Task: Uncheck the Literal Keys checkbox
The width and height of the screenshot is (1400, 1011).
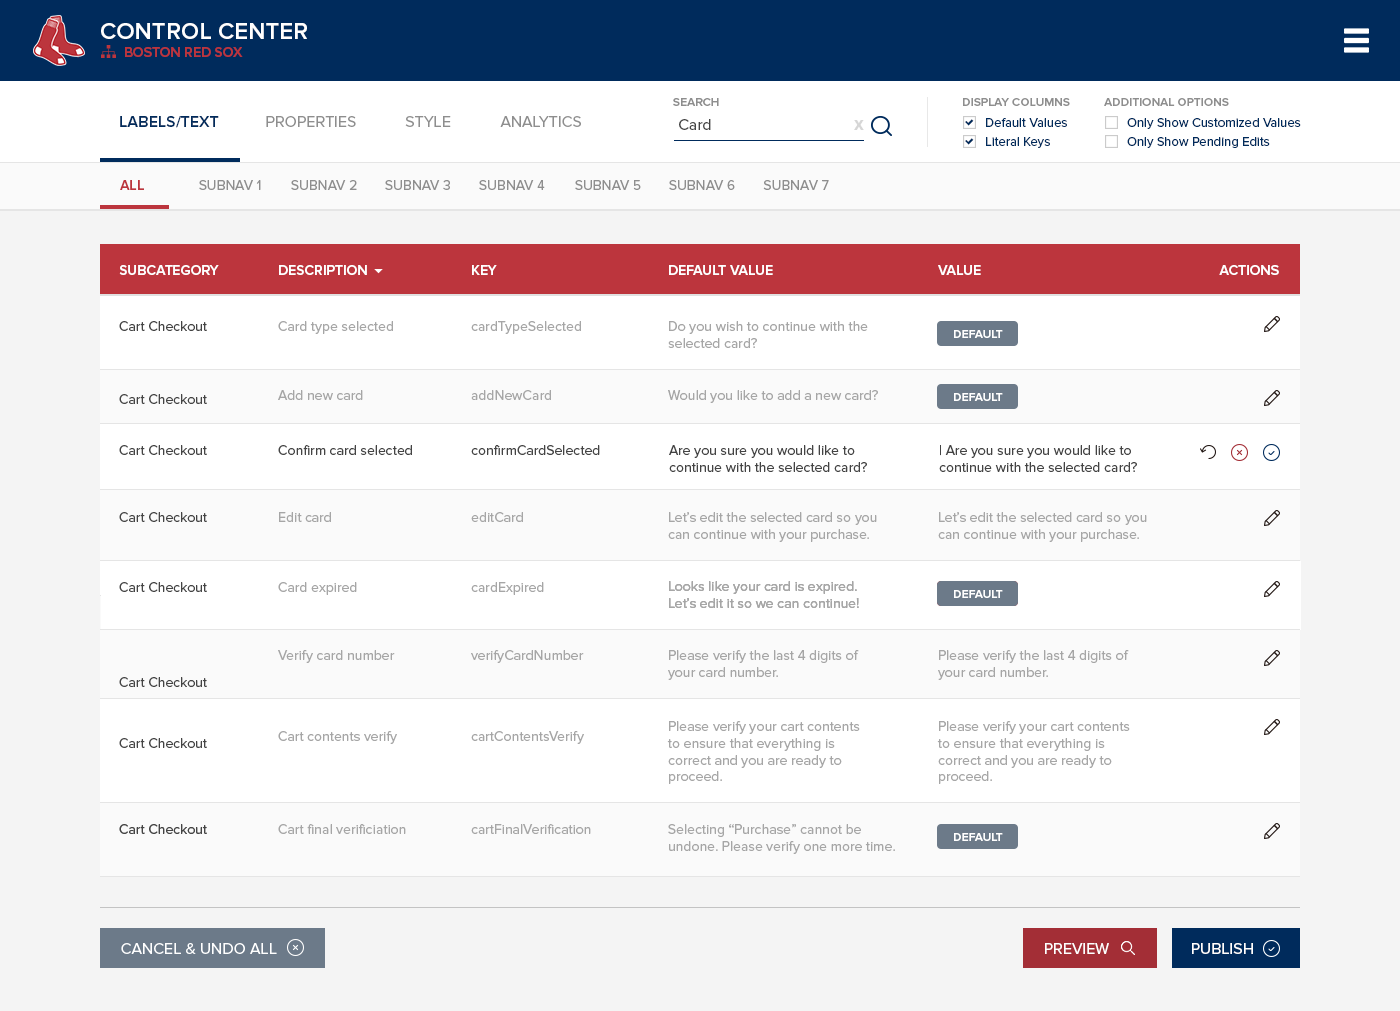Action: point(969,142)
